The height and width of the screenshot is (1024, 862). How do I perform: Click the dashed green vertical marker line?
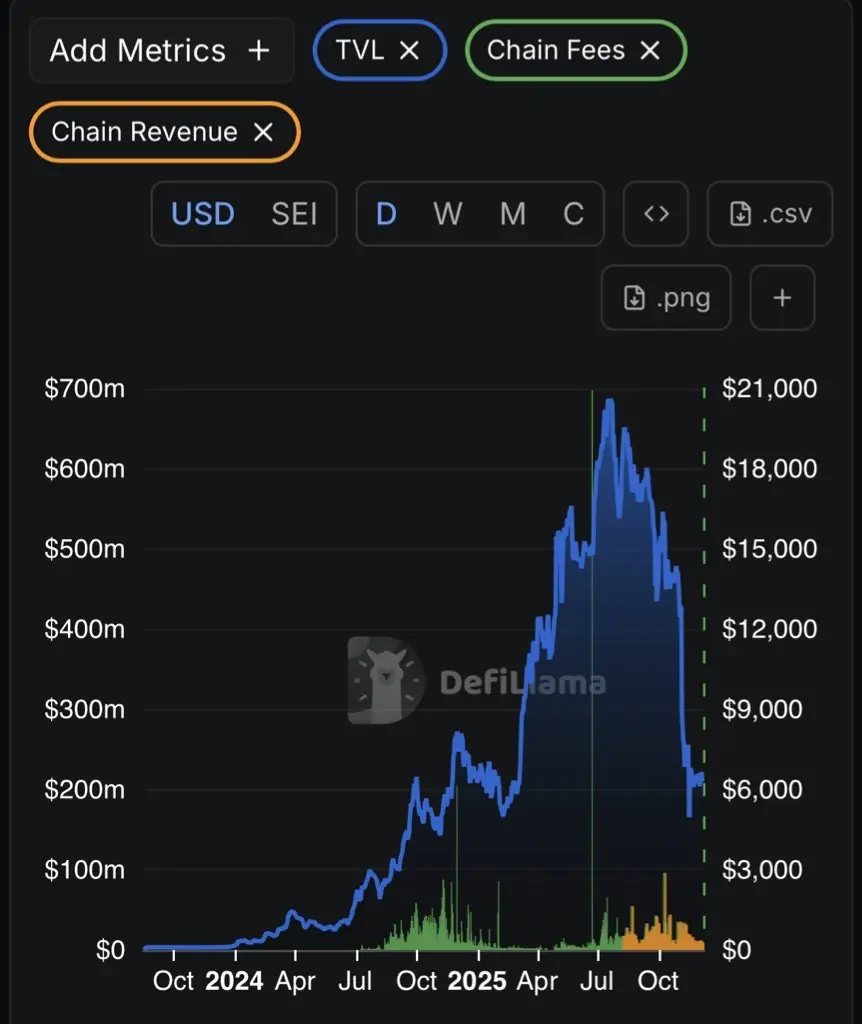704,666
